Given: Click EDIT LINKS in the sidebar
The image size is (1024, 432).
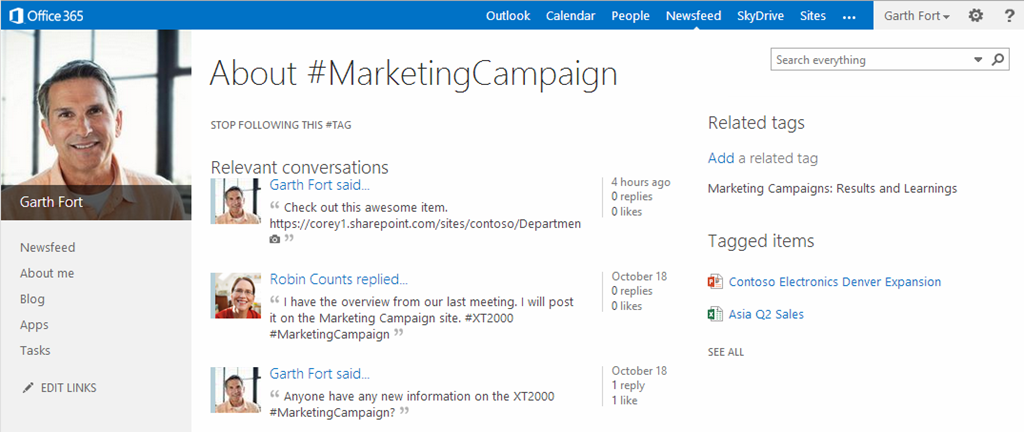Looking at the screenshot, I should [69, 388].
